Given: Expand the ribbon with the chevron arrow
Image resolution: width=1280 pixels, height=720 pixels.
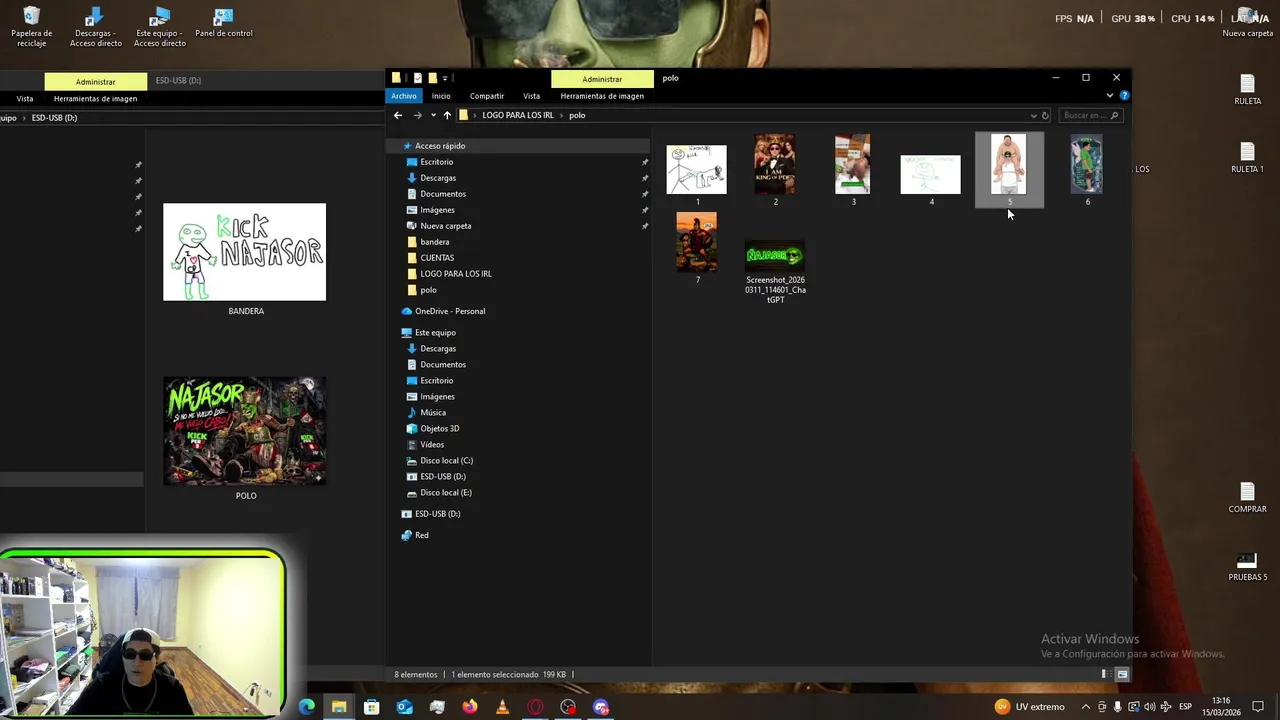Looking at the screenshot, I should [x=1110, y=96].
